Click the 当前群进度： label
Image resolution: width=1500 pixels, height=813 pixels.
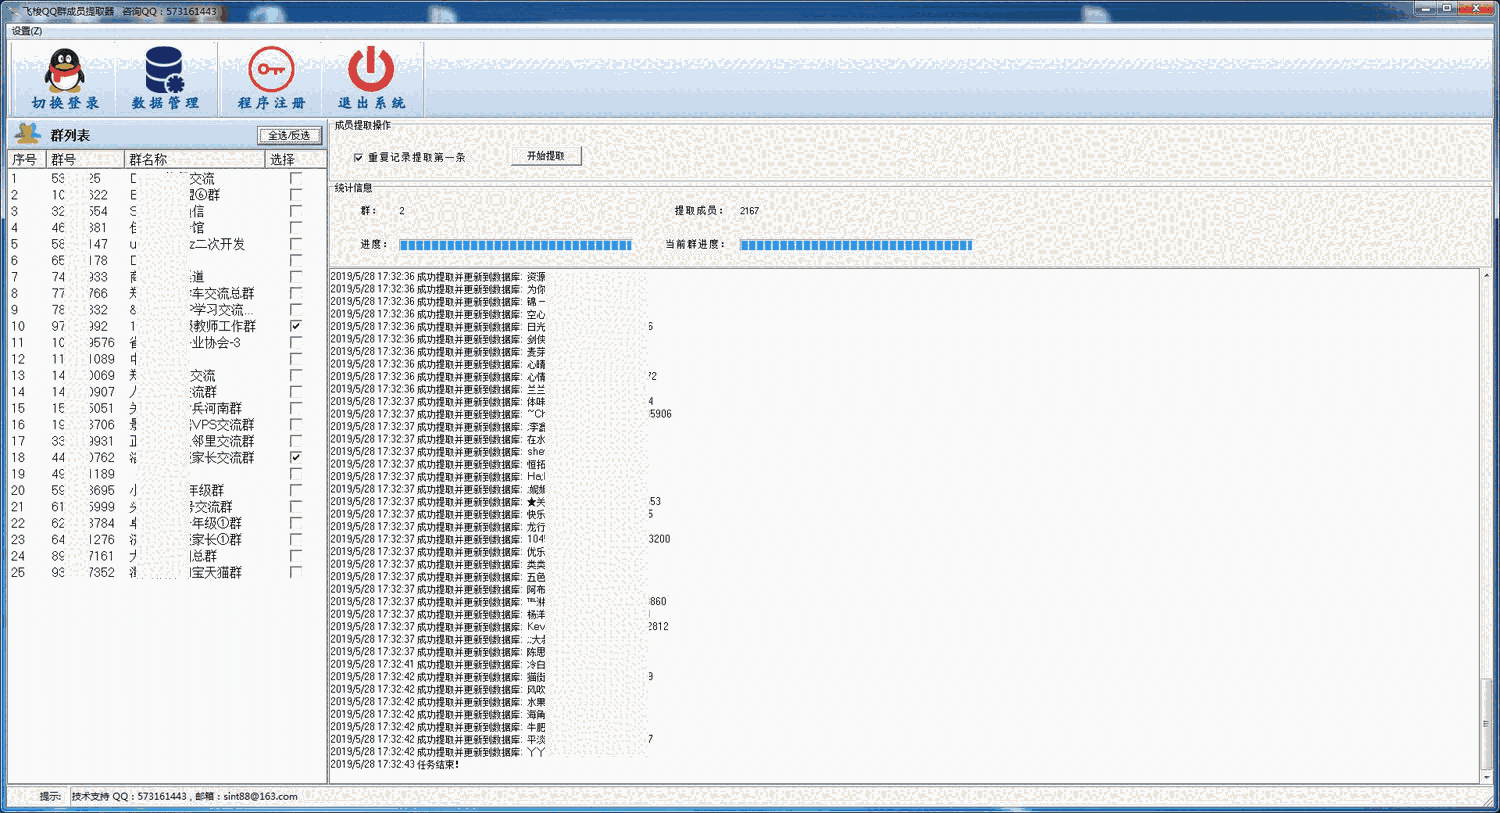[693, 245]
